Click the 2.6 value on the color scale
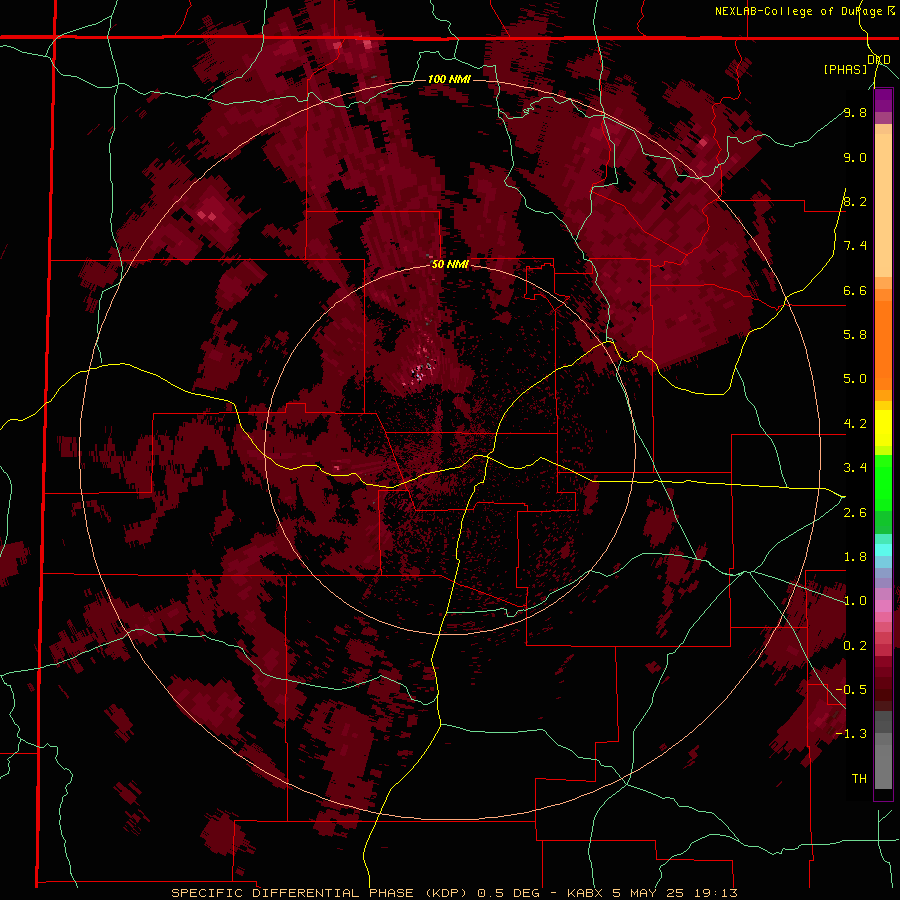The width and height of the screenshot is (900, 900). tap(855, 513)
